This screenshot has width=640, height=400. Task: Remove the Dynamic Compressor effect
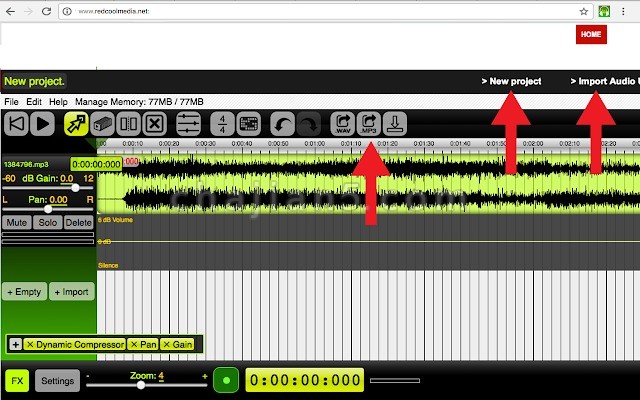coord(30,344)
